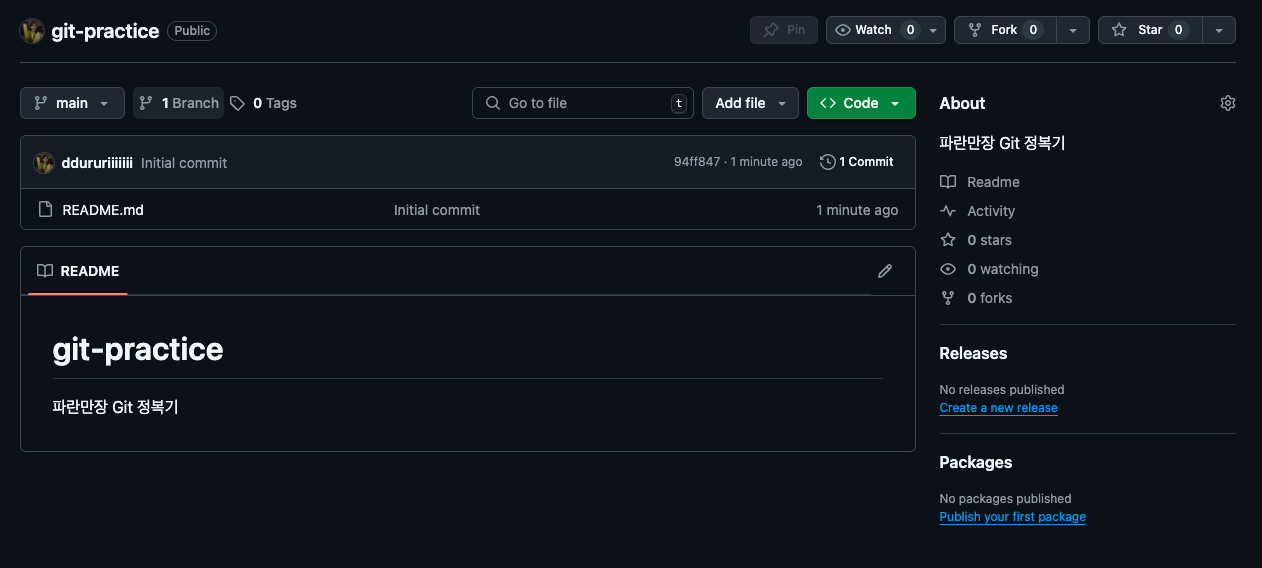1262x568 pixels.
Task: Open the README.md file
Action: click(x=103, y=210)
